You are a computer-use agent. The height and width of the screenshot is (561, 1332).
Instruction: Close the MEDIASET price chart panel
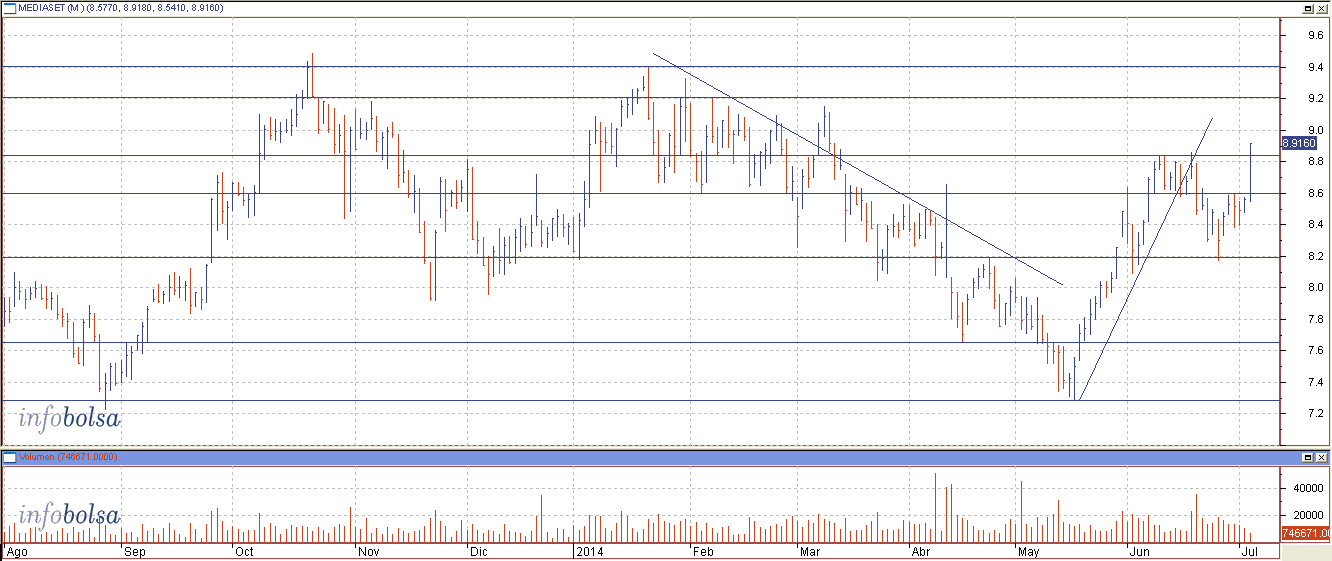[1321, 7]
